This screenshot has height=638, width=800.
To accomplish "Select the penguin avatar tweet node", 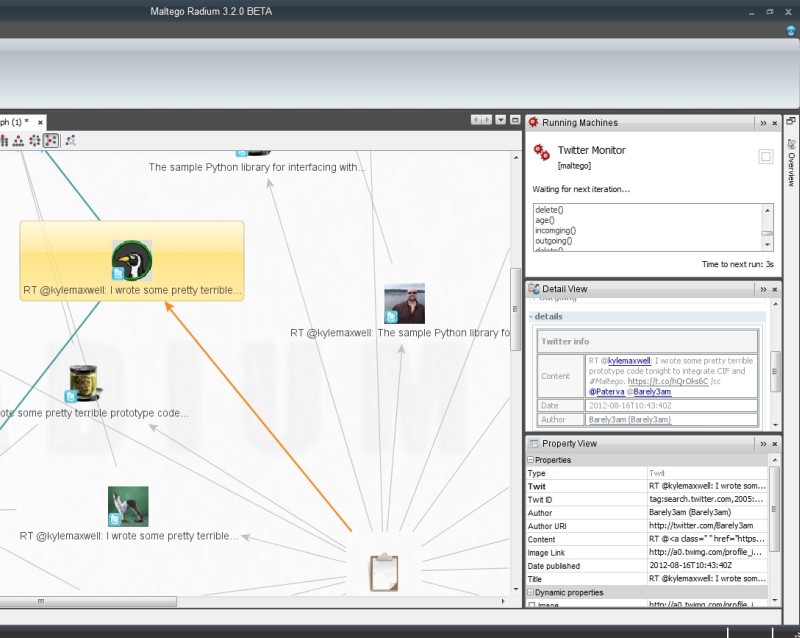I will (x=132, y=260).
